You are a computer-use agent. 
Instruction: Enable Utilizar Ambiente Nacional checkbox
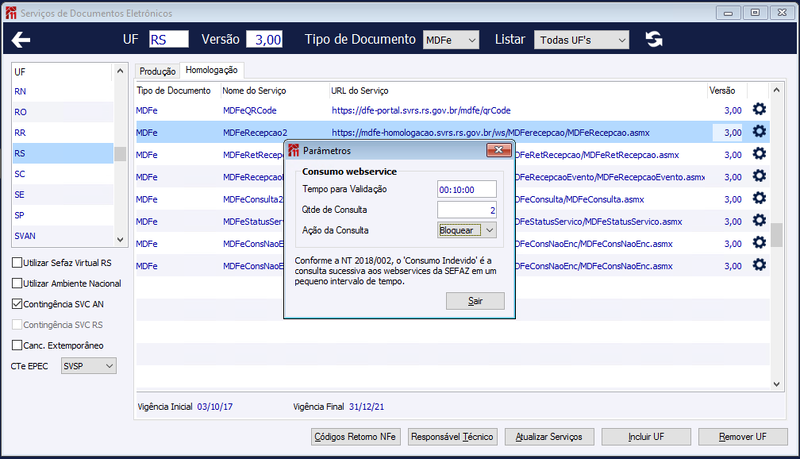[x=17, y=283]
